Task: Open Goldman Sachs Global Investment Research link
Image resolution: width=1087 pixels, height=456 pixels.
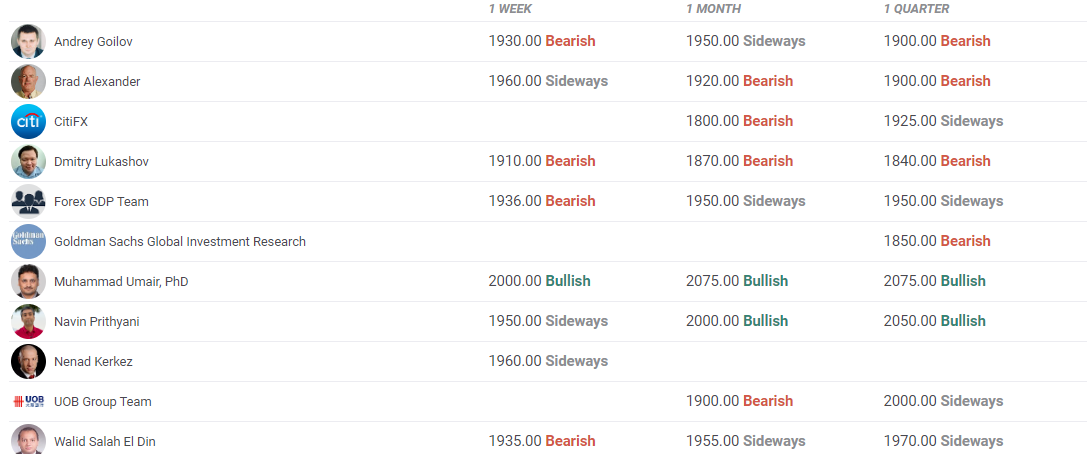Action: [x=180, y=242]
